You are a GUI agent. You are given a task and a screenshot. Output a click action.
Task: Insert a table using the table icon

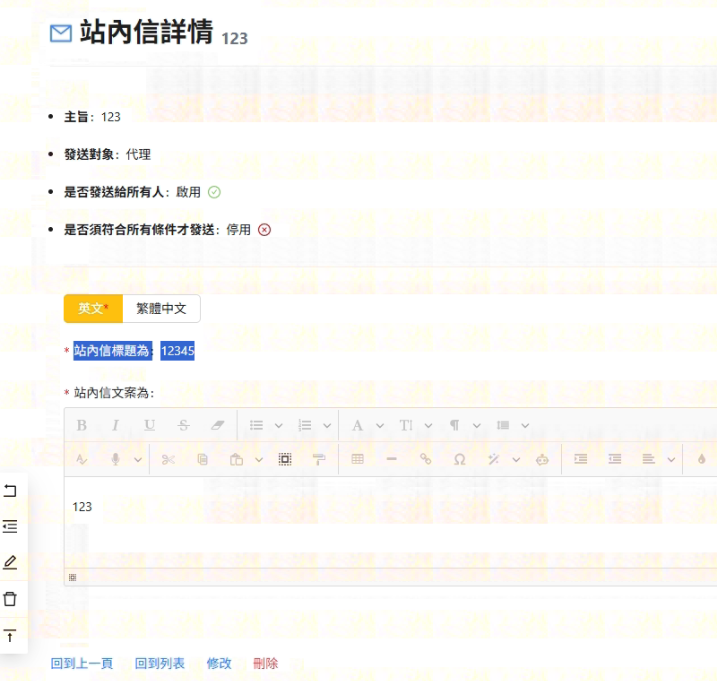point(357,459)
